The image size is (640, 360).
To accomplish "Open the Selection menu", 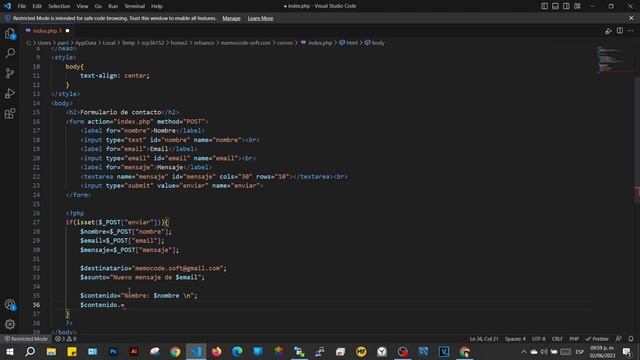I will (59, 6).
